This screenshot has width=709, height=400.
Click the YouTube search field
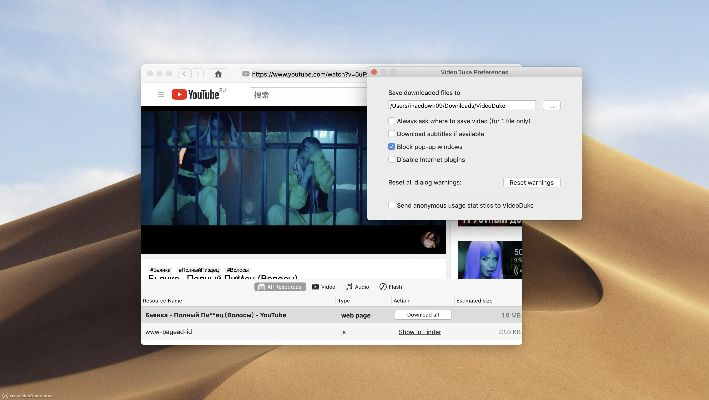click(307, 94)
